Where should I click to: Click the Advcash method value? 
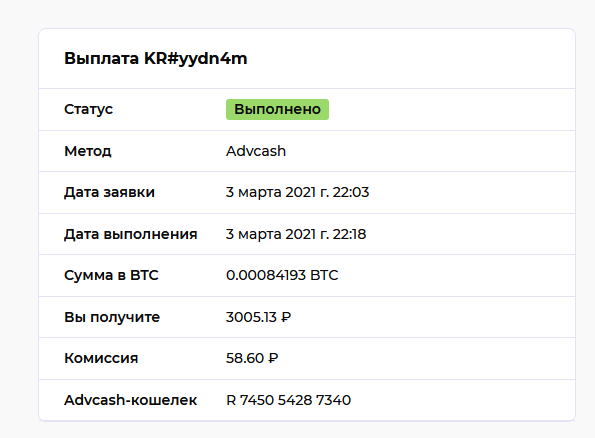[256, 151]
